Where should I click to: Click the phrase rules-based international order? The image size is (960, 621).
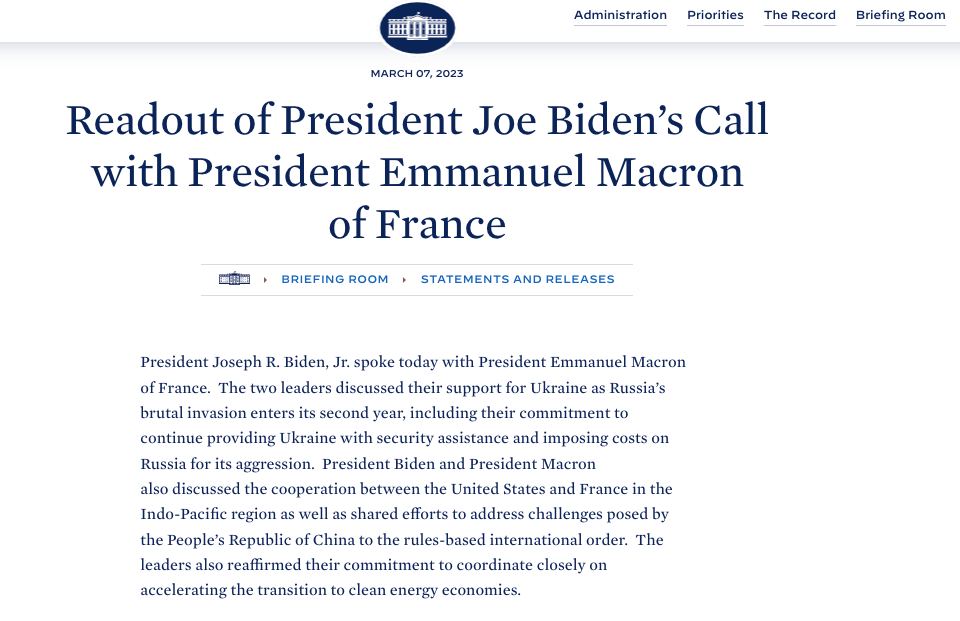pos(509,540)
